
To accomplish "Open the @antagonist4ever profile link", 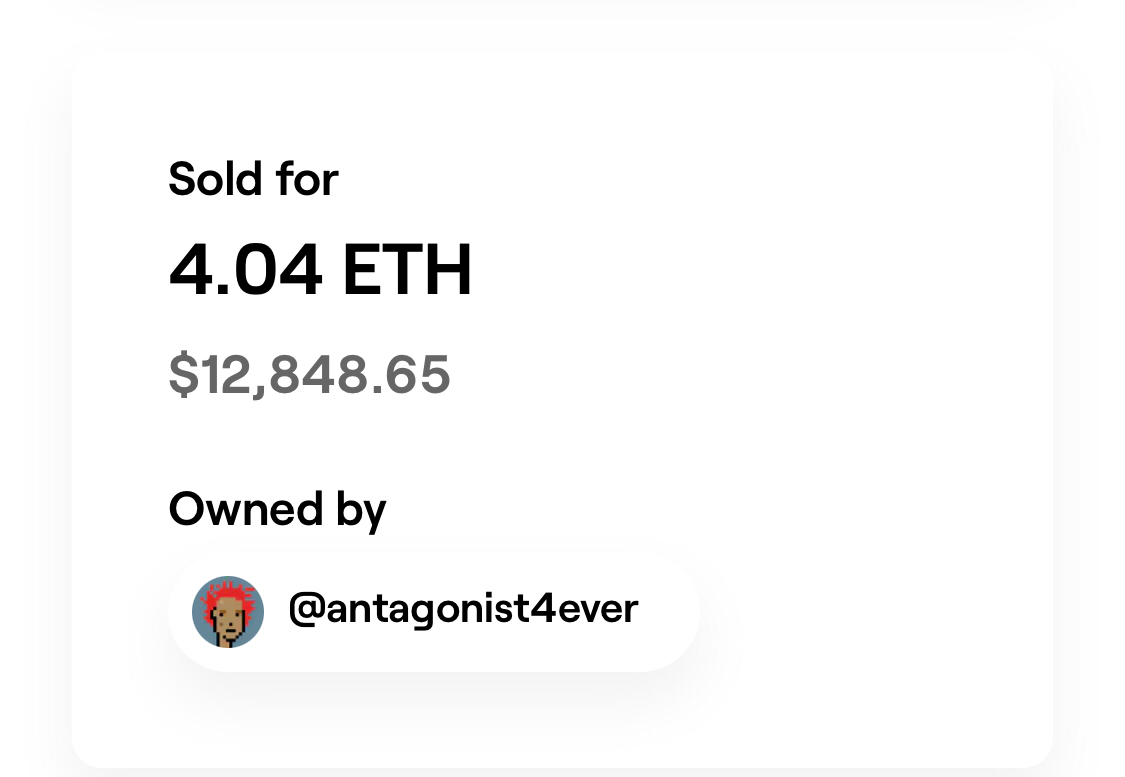I will [463, 609].
